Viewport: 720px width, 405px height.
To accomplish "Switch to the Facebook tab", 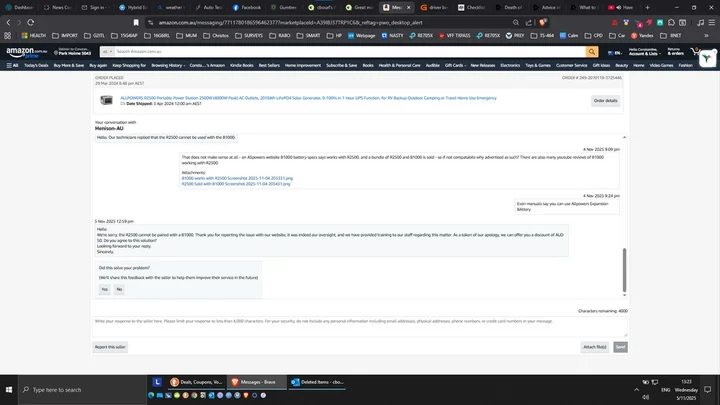I will (x=247, y=7).
